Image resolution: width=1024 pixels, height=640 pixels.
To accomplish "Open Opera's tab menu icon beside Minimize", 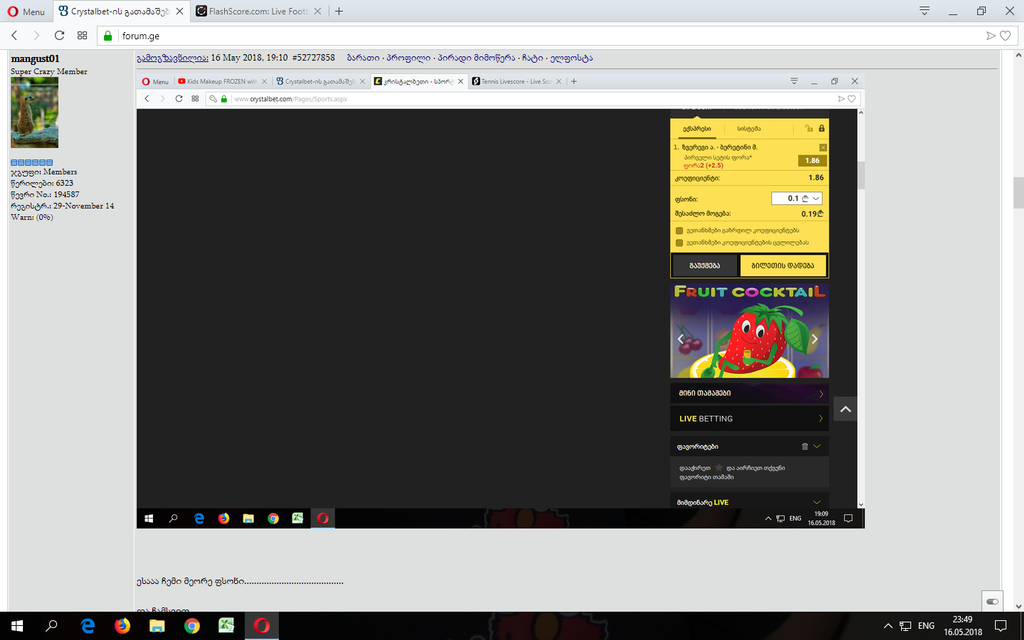I will click(924, 10).
